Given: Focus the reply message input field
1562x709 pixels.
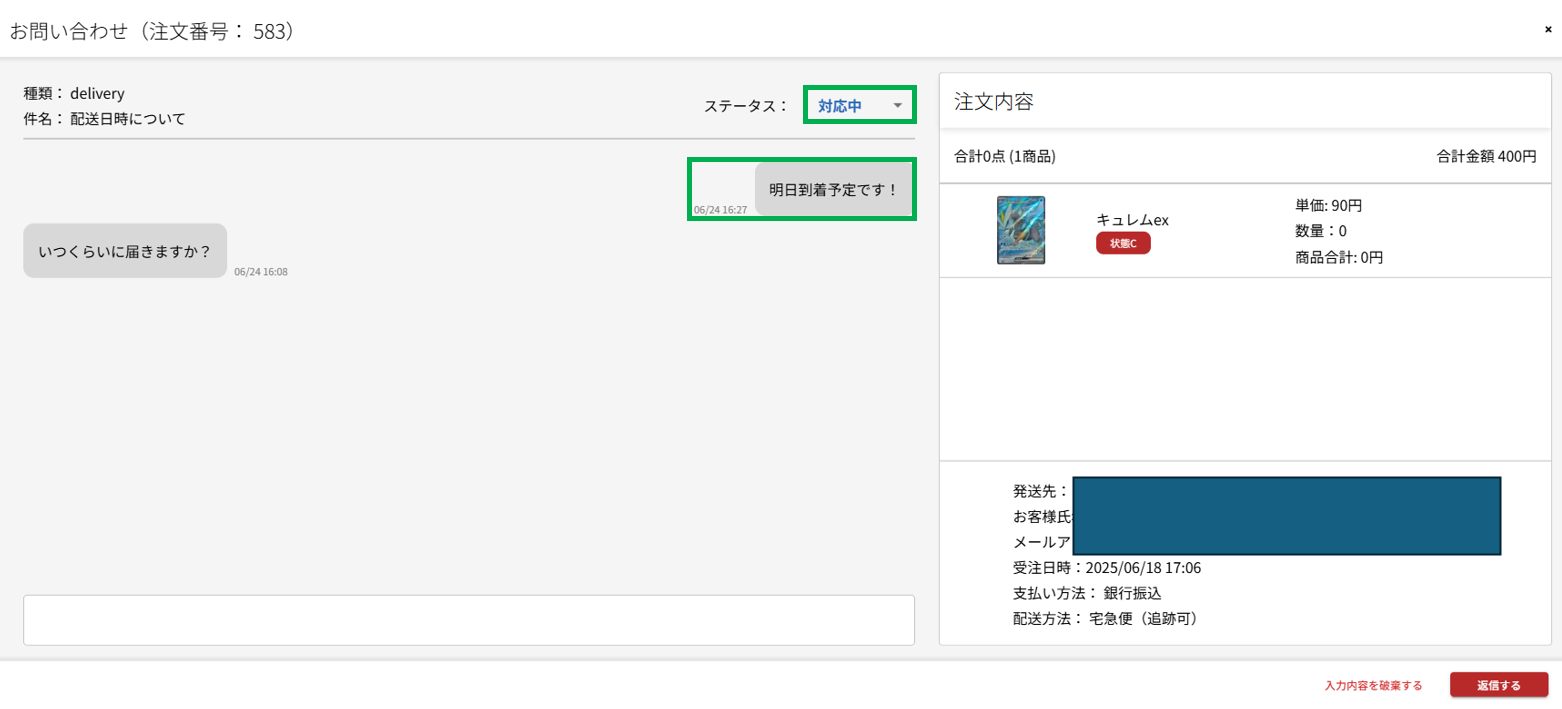Looking at the screenshot, I should [x=468, y=620].
